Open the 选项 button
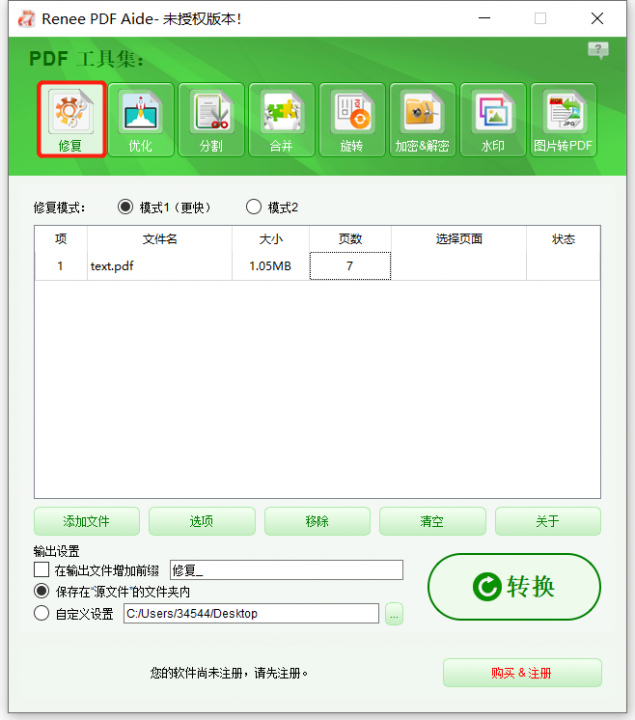 202,521
